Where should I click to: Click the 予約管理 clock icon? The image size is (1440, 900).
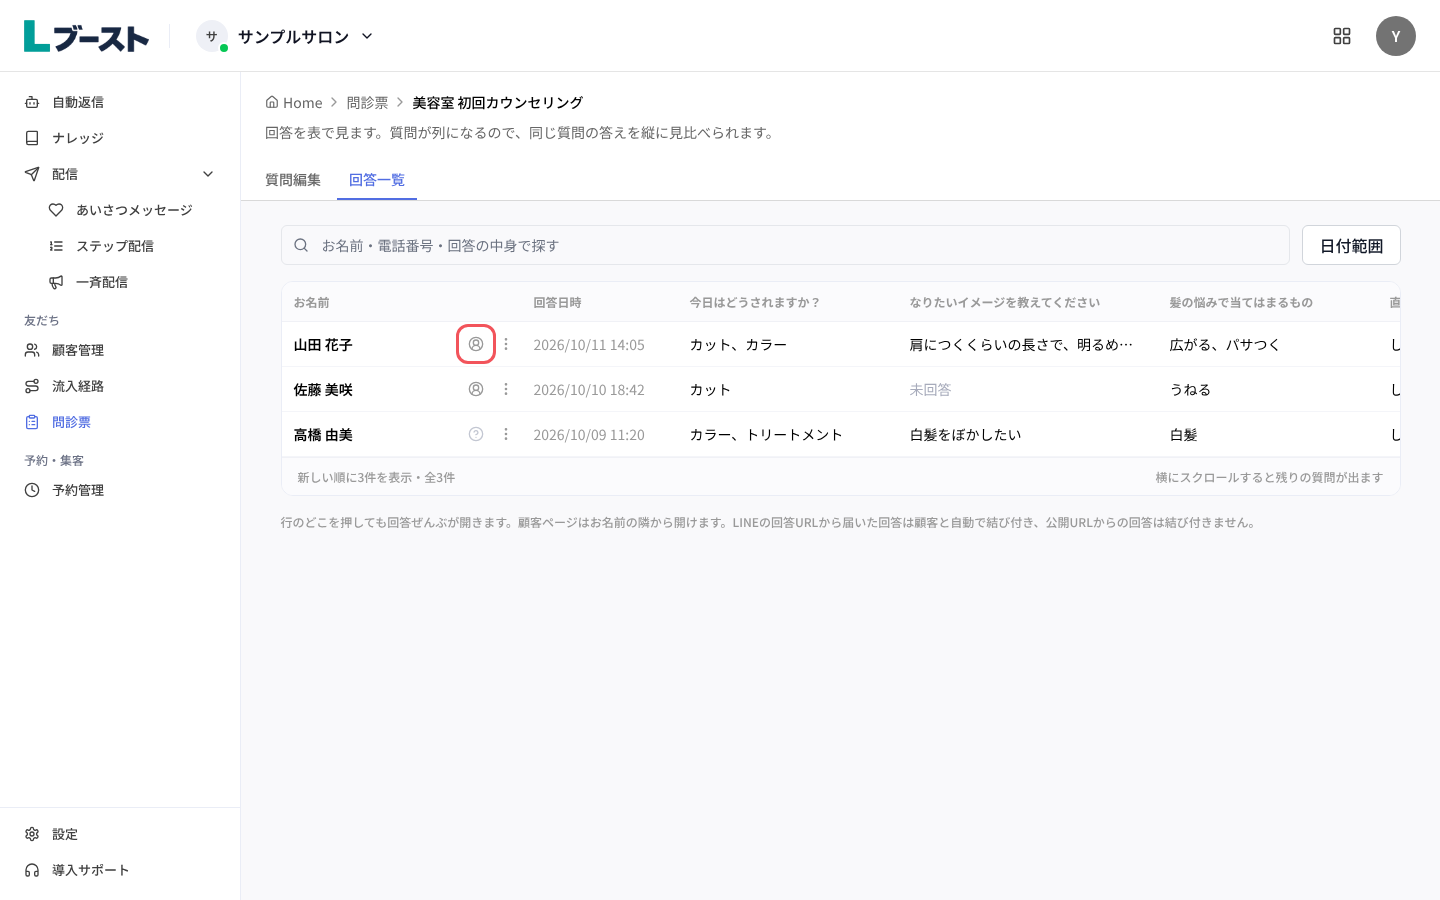tap(32, 490)
